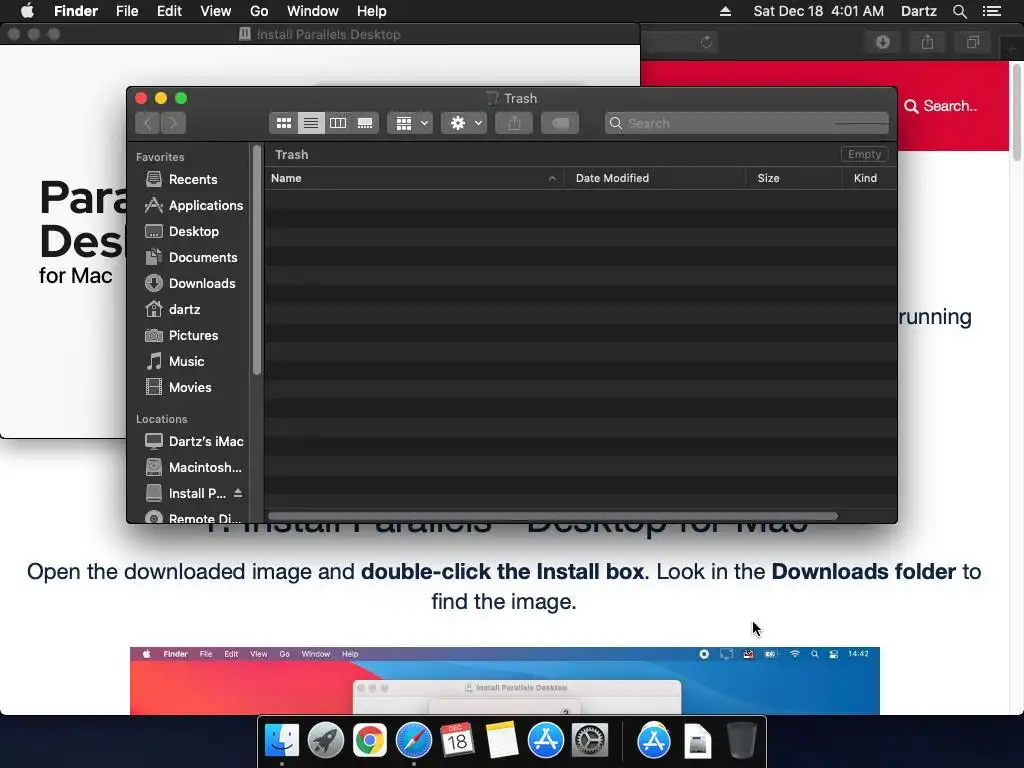
Task: Open the Window menu
Action: [313, 11]
